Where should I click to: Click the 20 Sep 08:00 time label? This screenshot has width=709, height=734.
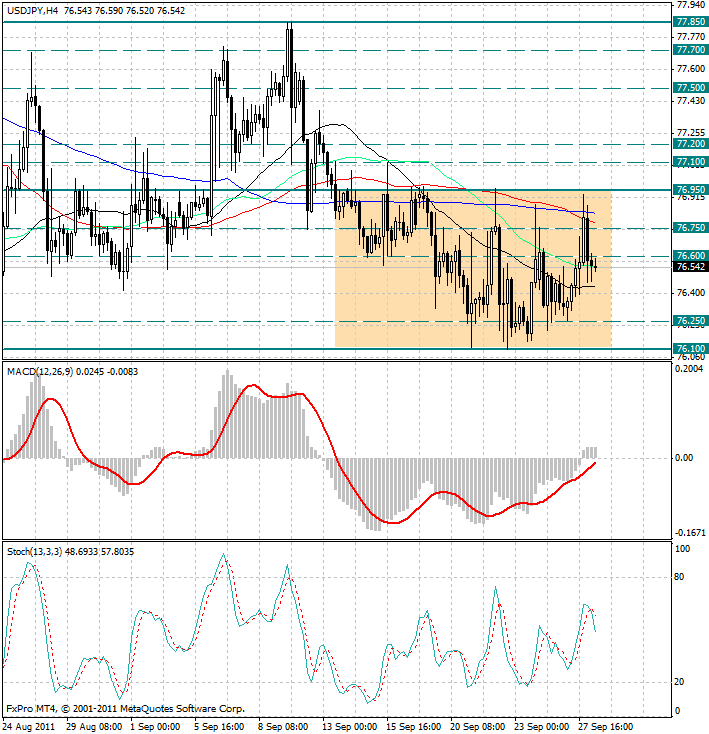coord(478,727)
